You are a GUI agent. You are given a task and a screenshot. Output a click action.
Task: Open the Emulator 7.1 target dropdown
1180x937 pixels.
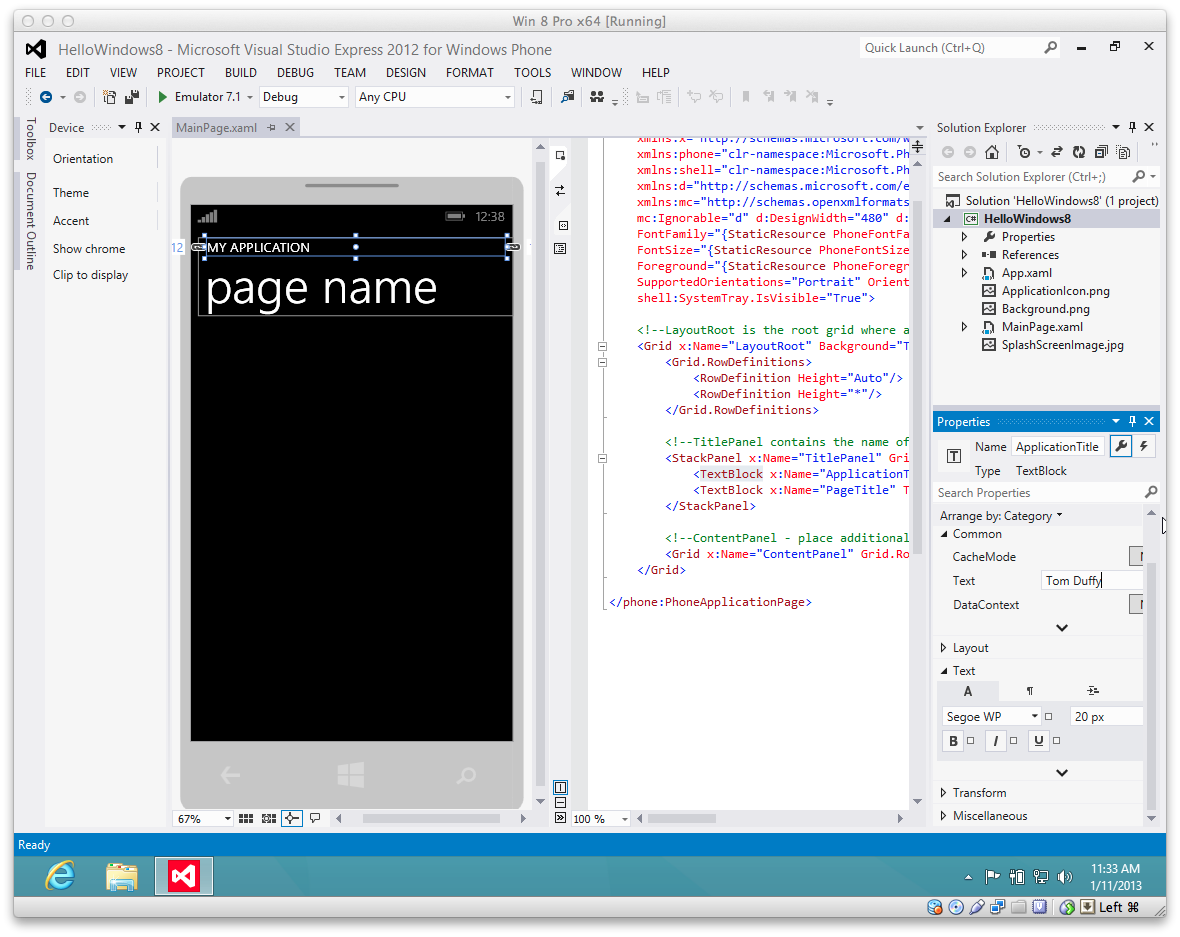(251, 97)
